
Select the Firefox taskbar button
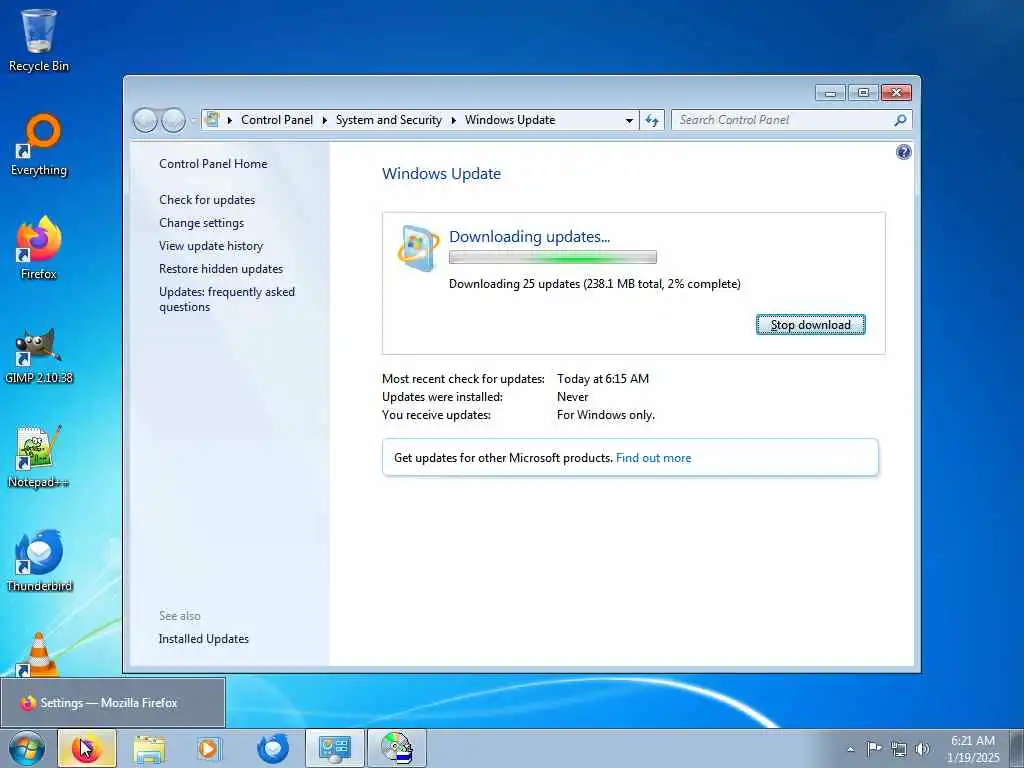(87, 748)
